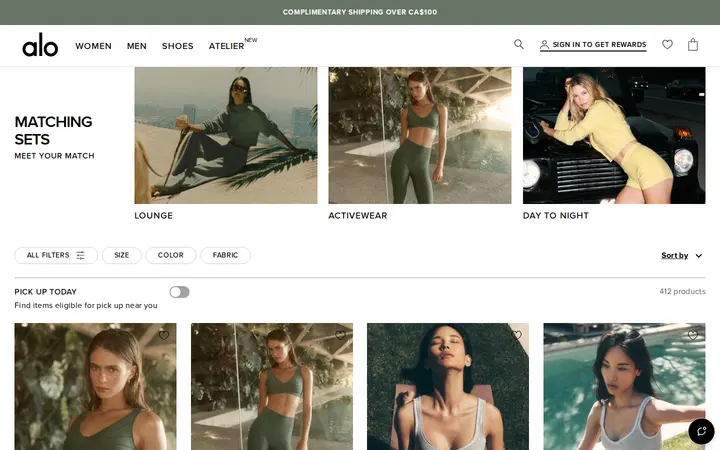This screenshot has width=720, height=450.
Task: Click the alo logo
Action: (x=40, y=45)
